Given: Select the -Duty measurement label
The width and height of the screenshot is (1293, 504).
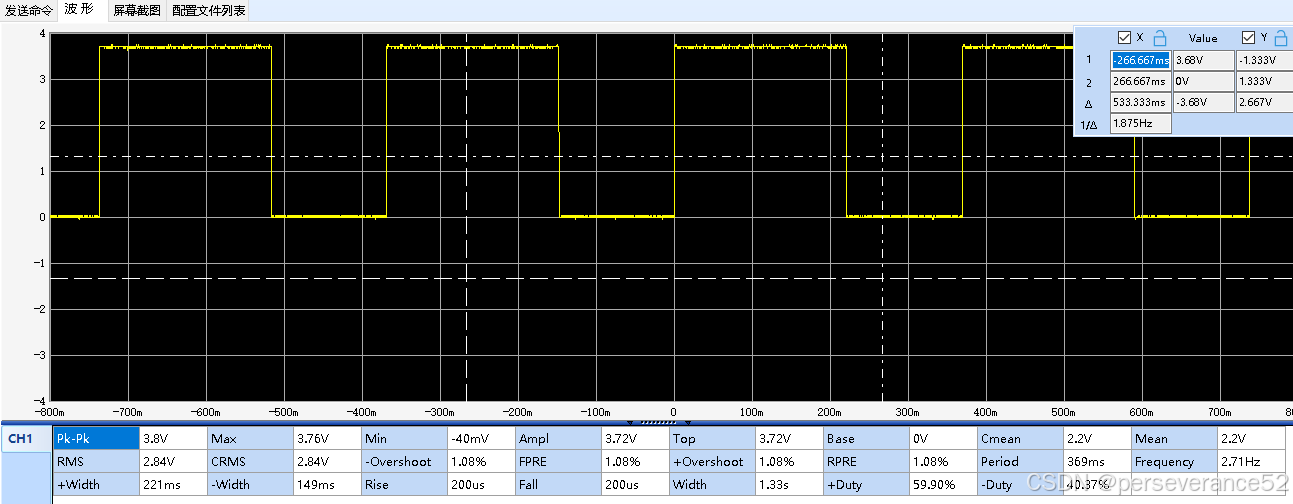Looking at the screenshot, I should [x=1020, y=484].
